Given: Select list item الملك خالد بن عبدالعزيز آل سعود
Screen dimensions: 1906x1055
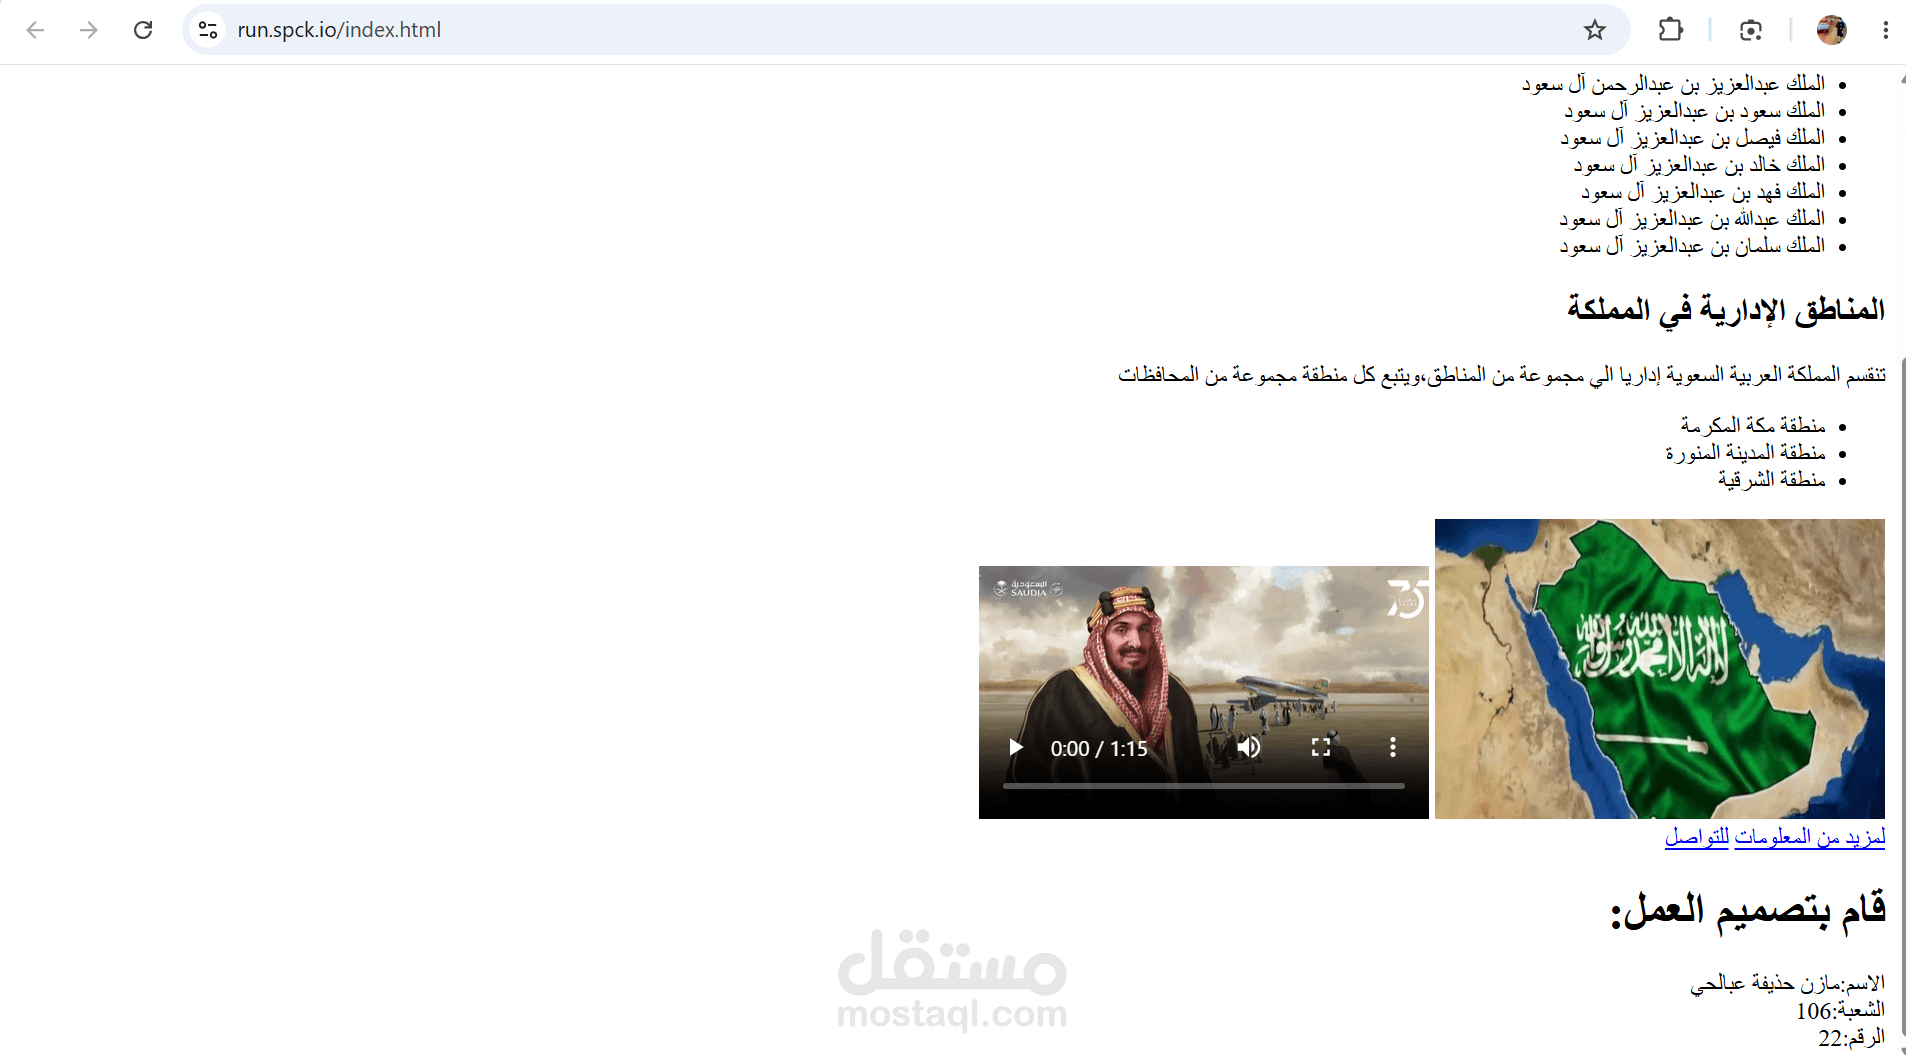Looking at the screenshot, I should (x=1699, y=165).
